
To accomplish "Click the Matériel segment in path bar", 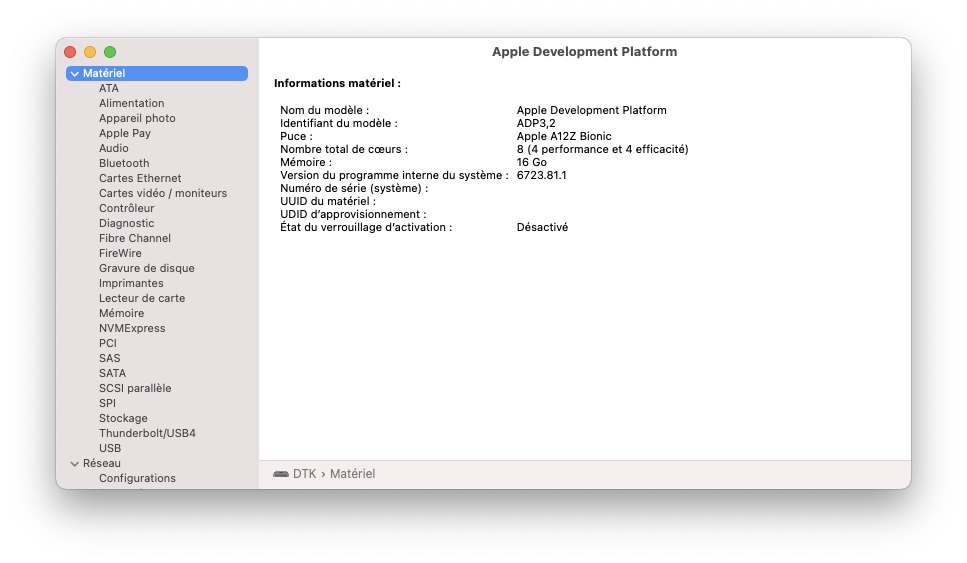I will coord(352,474).
